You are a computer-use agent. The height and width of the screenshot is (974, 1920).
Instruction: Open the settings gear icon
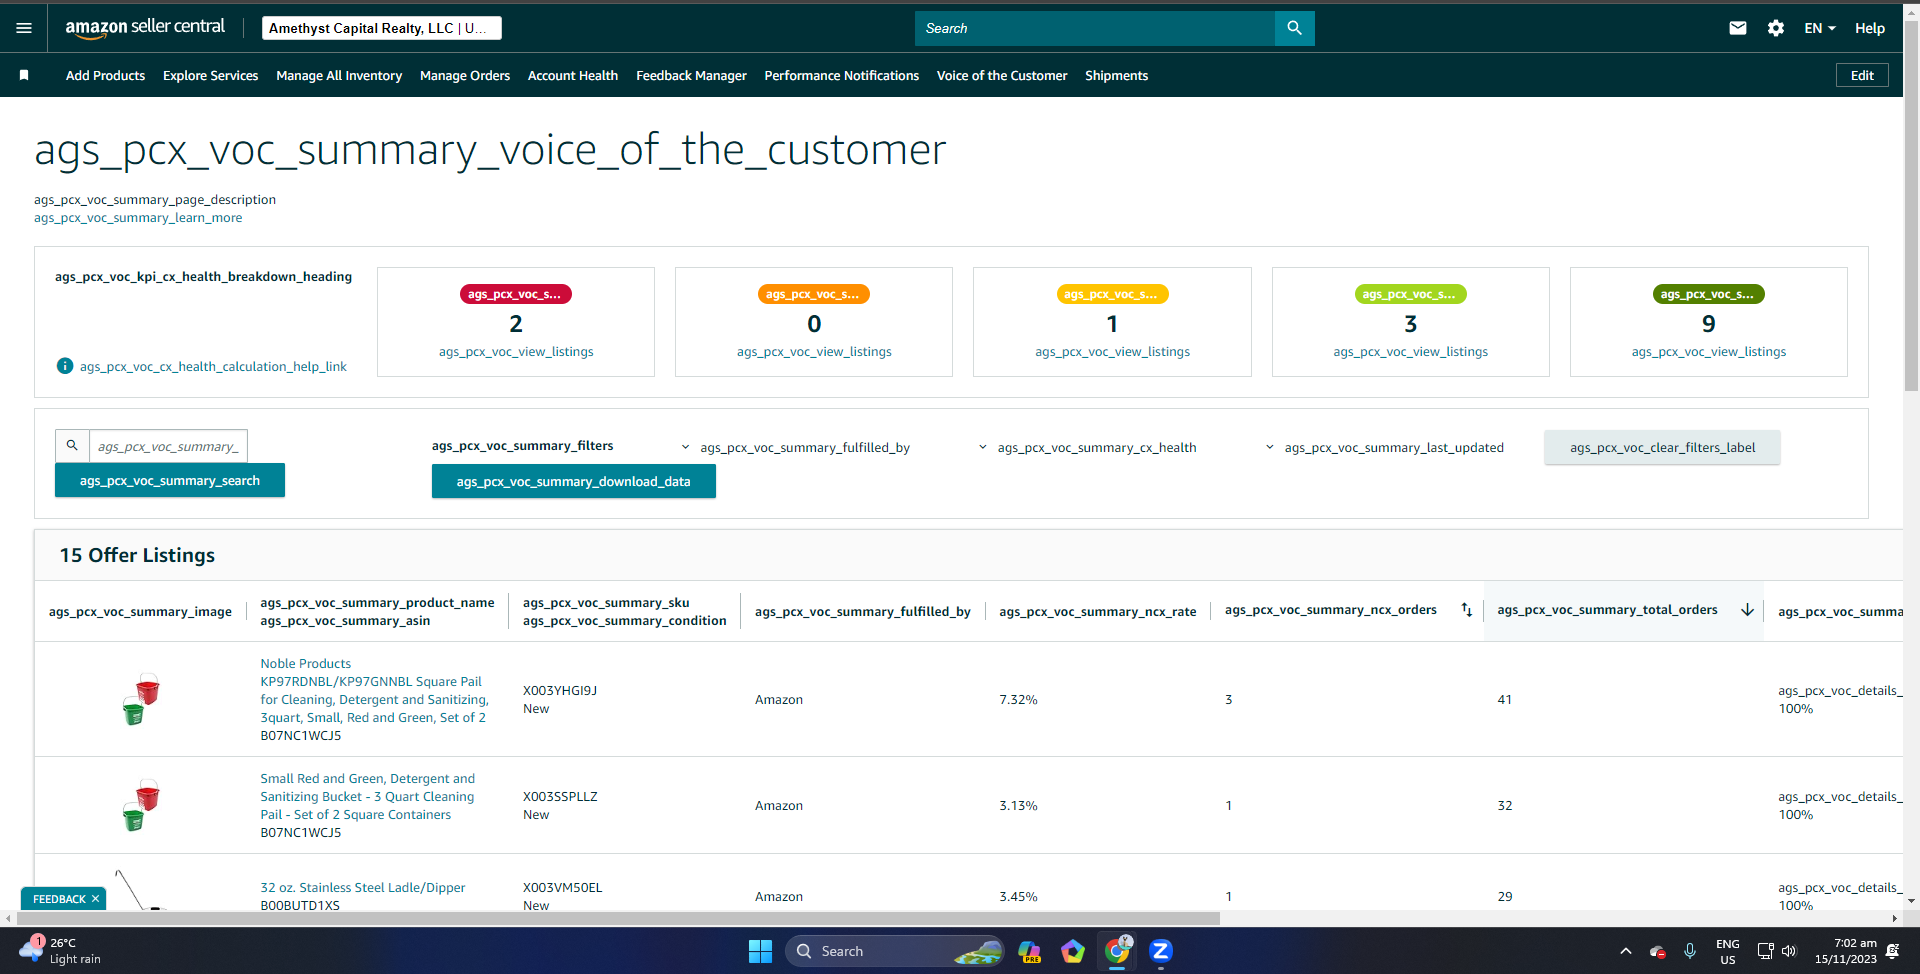(1776, 28)
